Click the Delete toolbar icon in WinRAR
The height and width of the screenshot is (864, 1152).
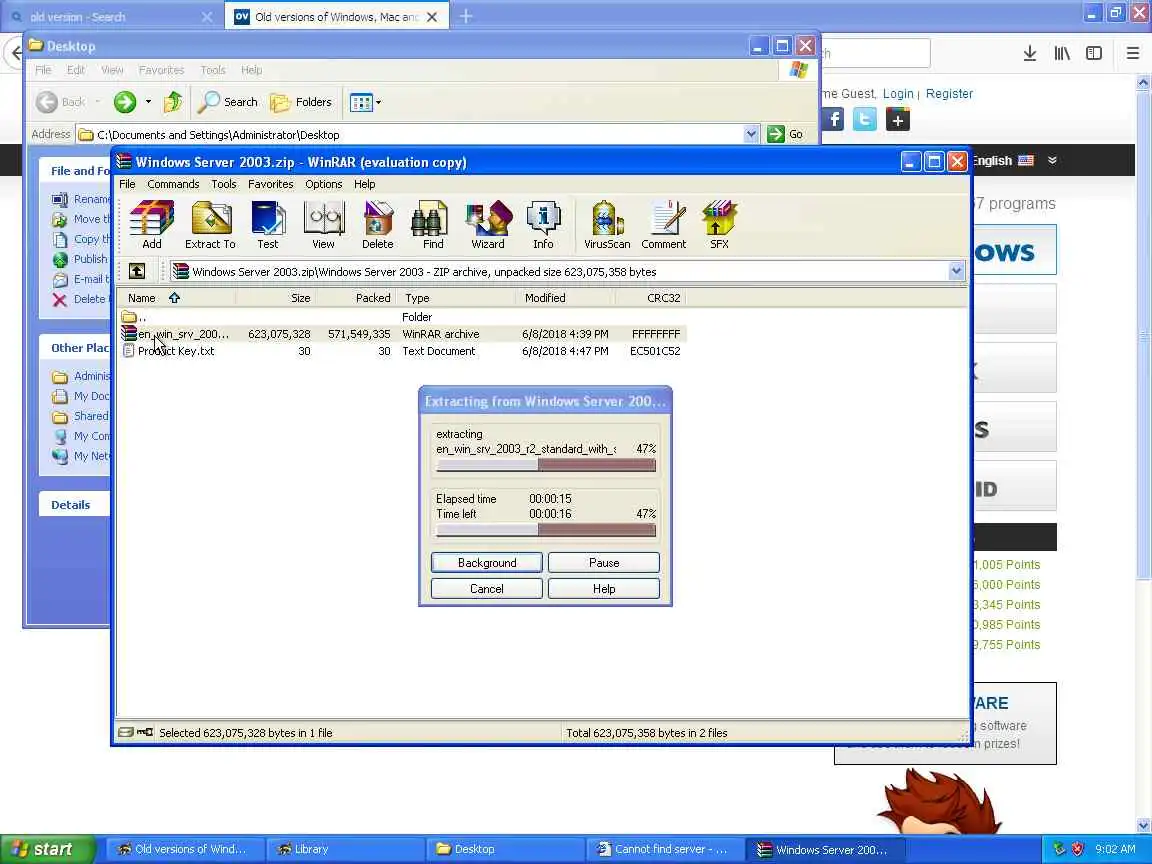(378, 225)
